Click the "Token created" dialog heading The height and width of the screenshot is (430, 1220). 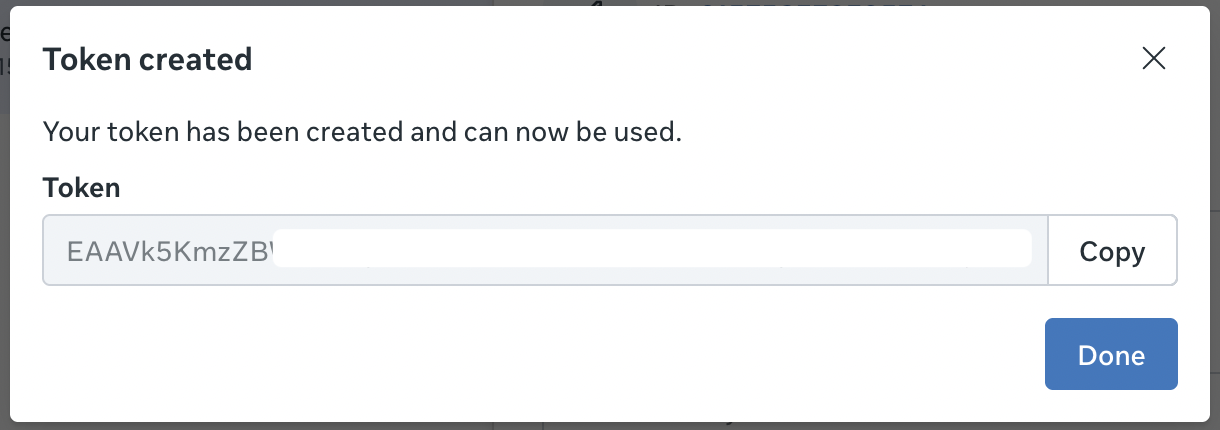[x=147, y=60]
